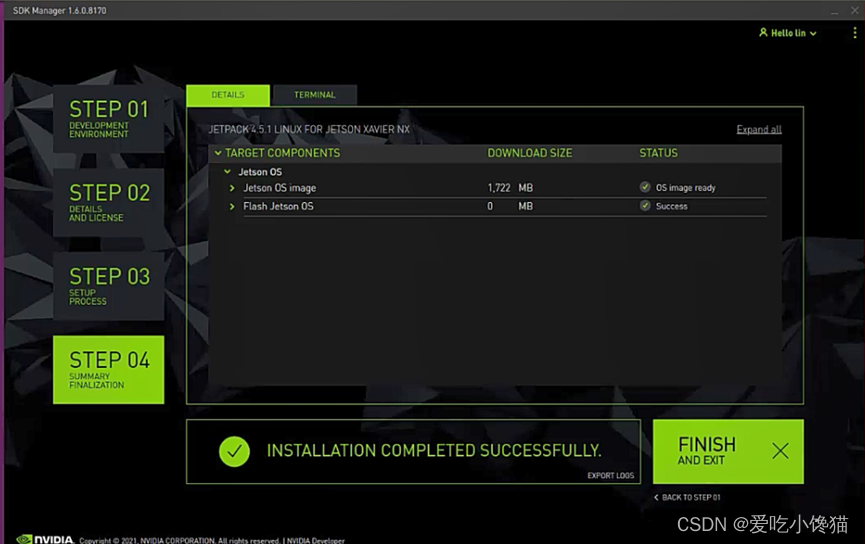Open the Hello lin account dropdown
Viewport: 865px width, 544px height.
[788, 33]
